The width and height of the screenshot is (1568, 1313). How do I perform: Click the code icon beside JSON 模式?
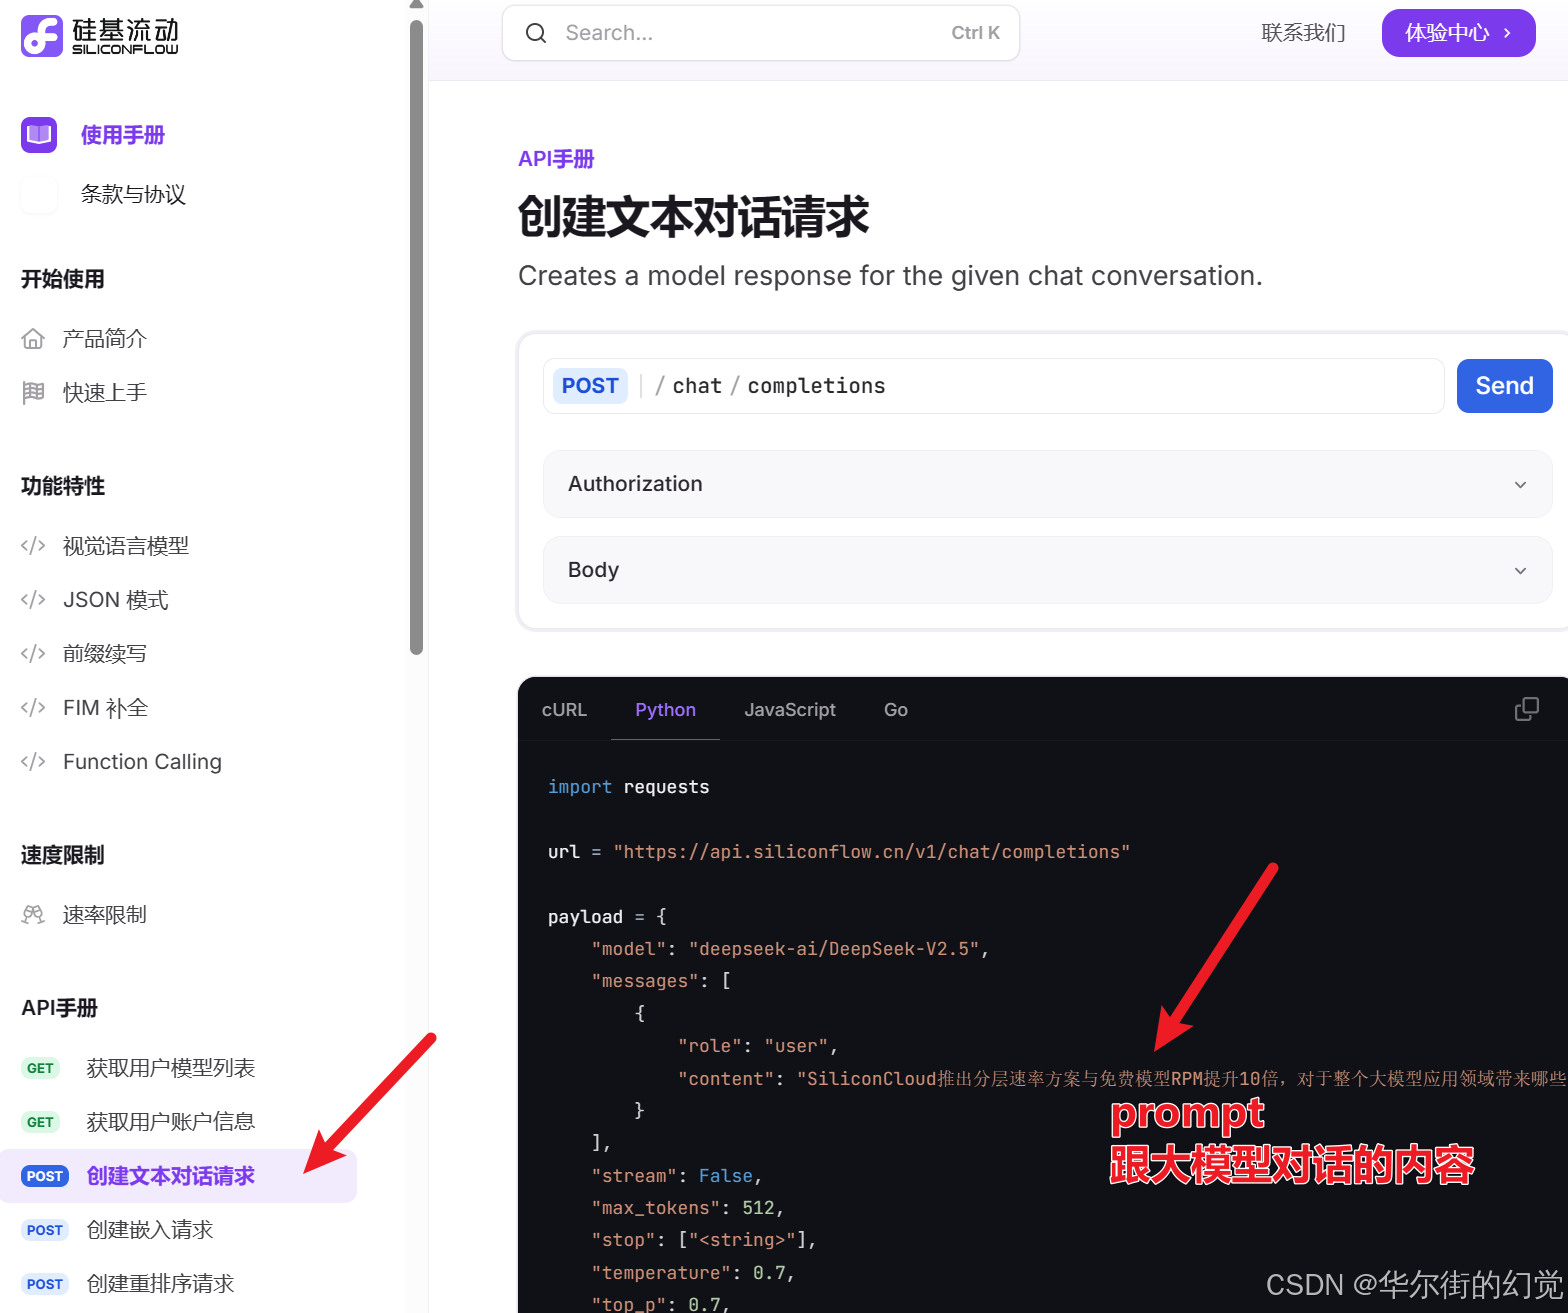(x=33, y=600)
